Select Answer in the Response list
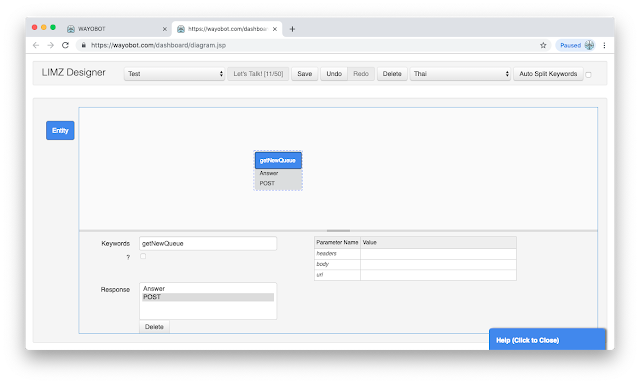Image resolution: width=640 pixels, height=384 pixels. (208, 289)
